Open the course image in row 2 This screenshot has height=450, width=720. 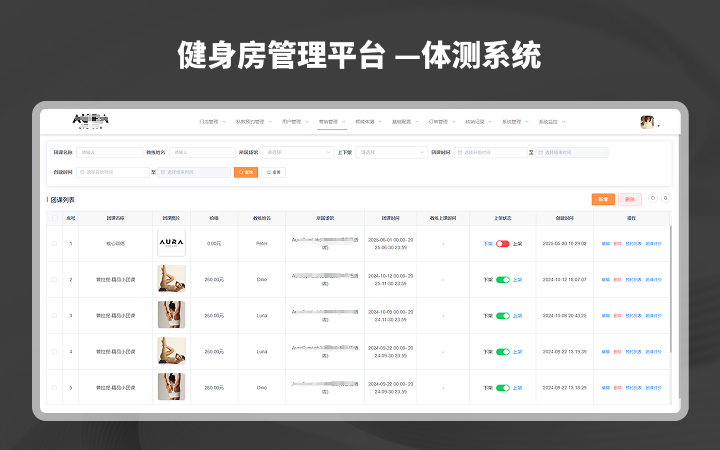[171, 279]
